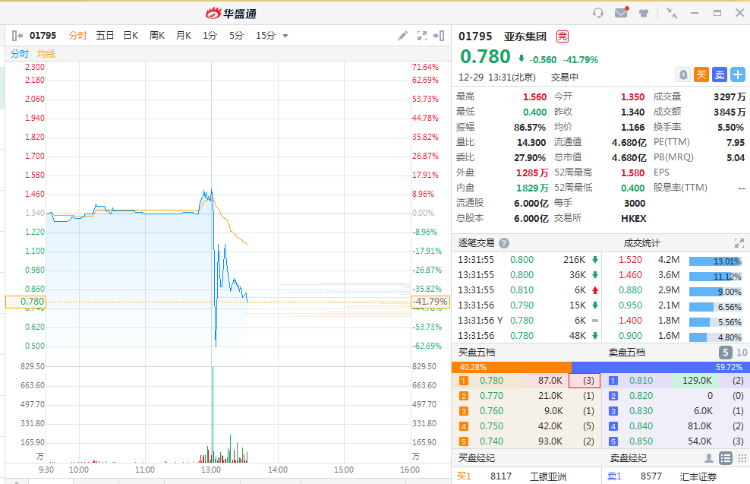Click the 01795 code in chart toolbar
The image size is (750, 484).
(x=43, y=35)
